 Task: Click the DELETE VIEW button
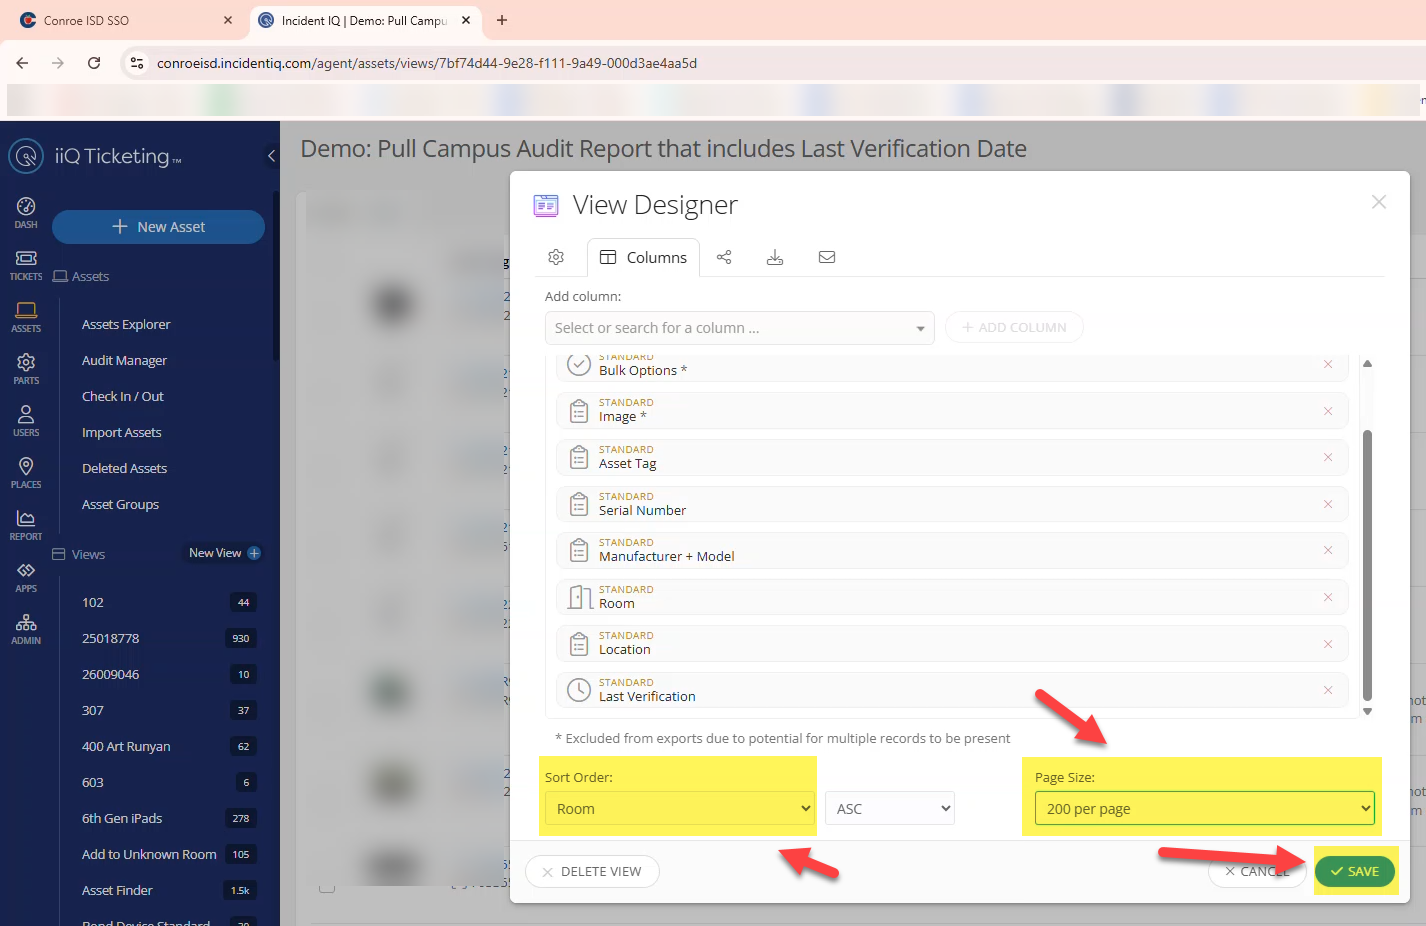[592, 871]
